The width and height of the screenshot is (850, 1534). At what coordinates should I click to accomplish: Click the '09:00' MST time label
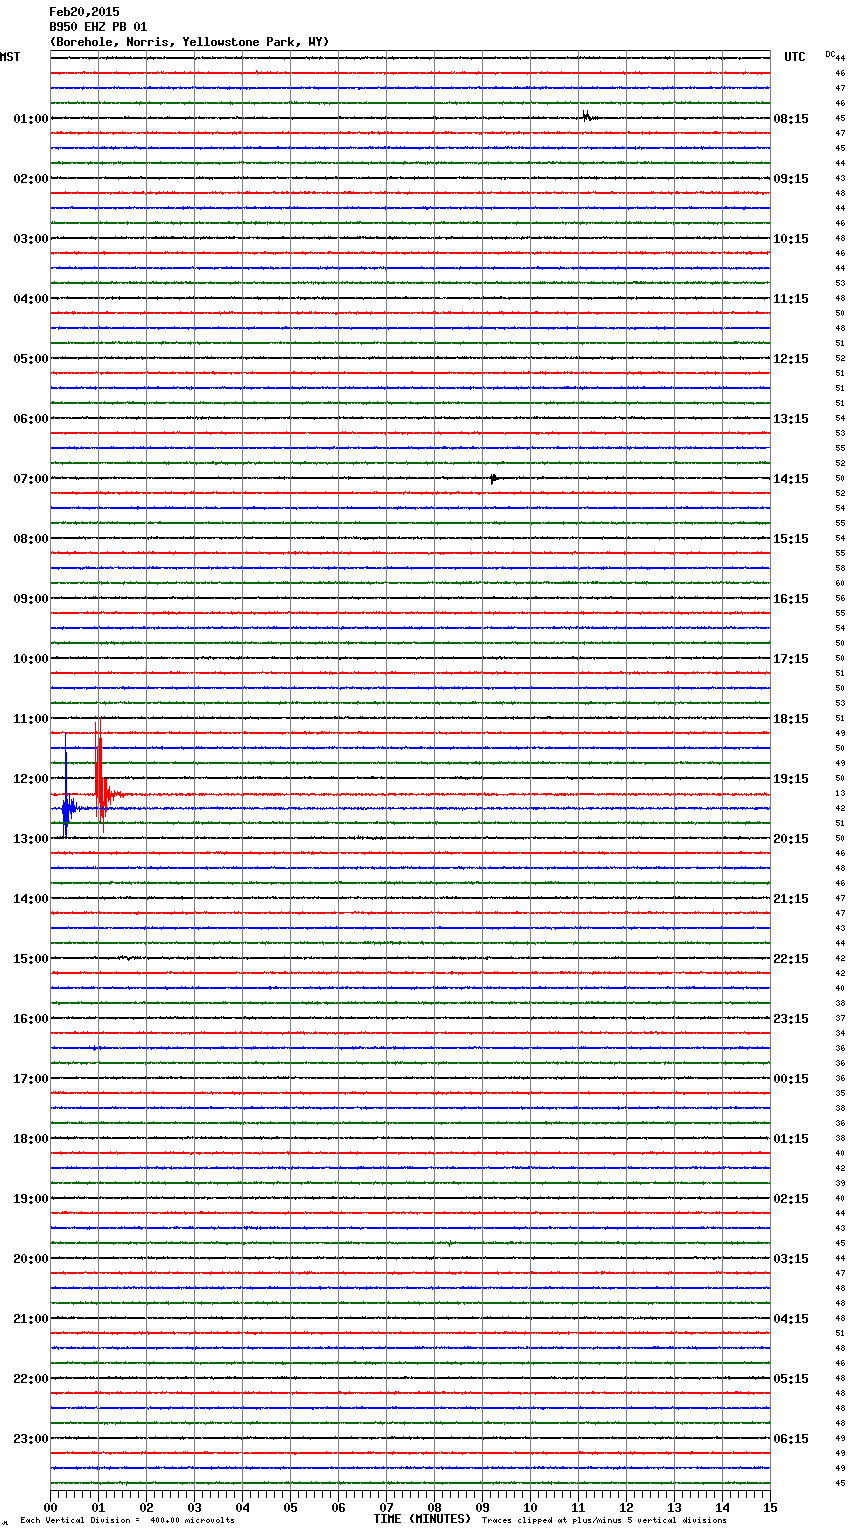point(31,599)
